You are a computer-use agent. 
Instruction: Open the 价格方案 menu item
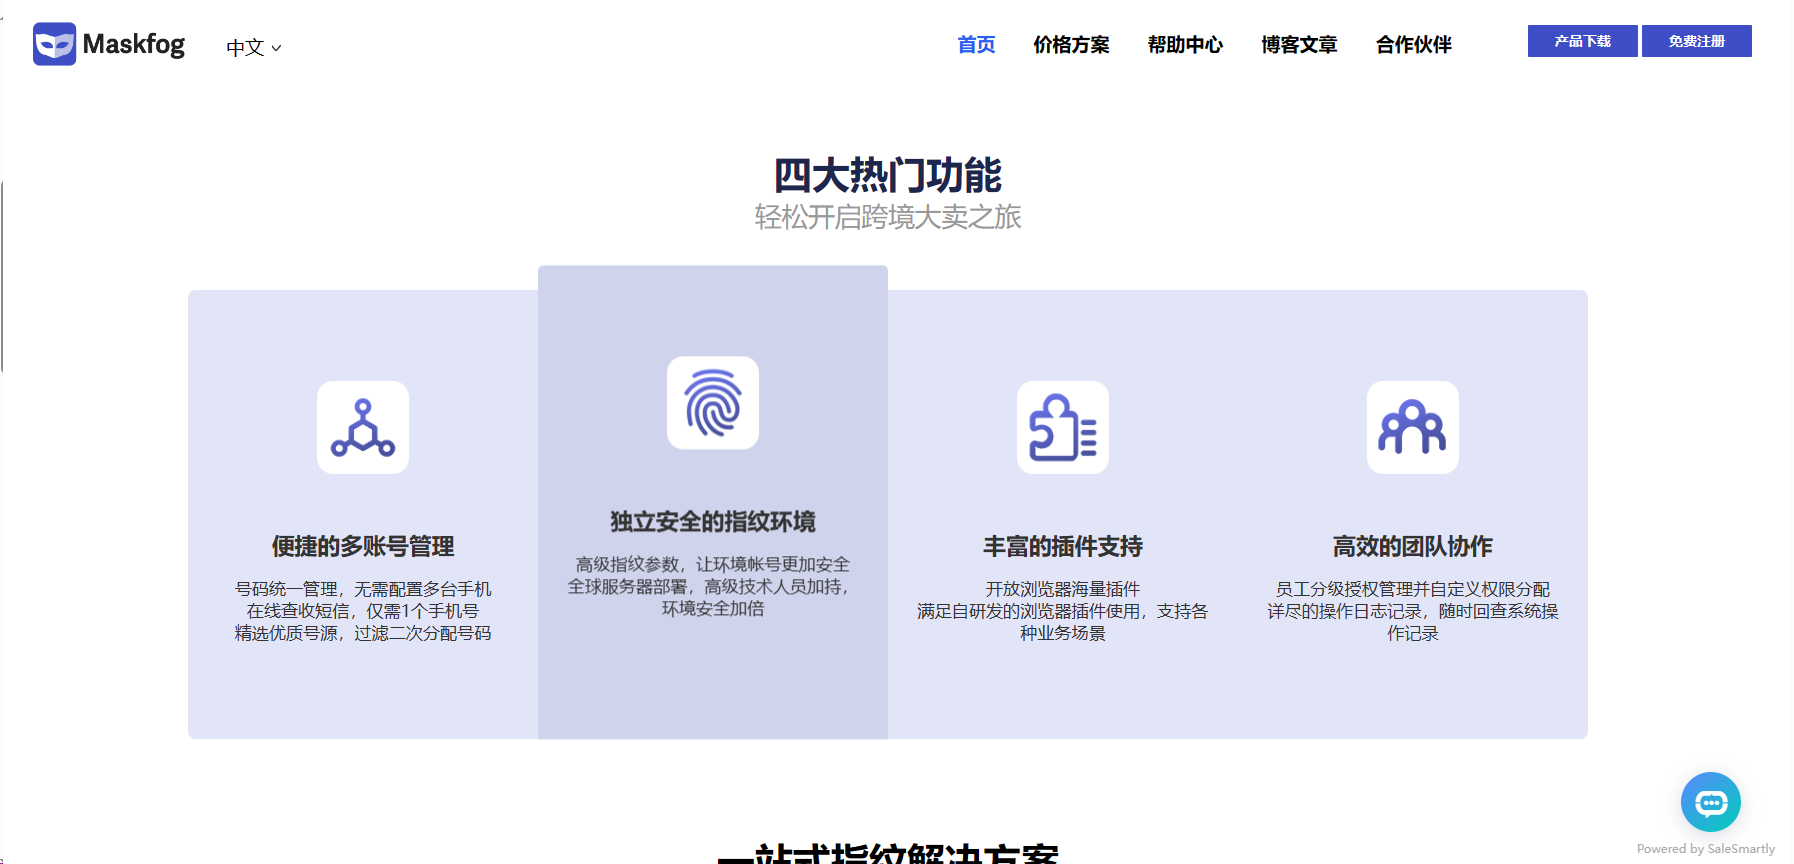pyautogui.click(x=1071, y=45)
